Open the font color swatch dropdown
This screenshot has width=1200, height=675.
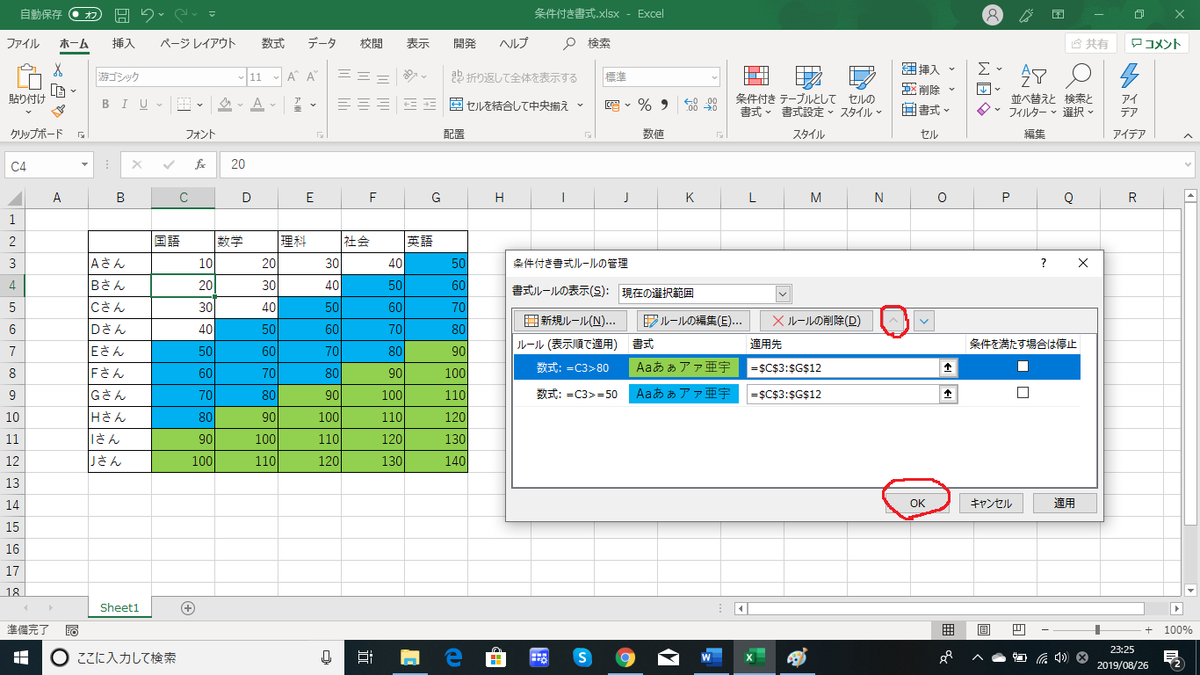pyautogui.click(x=272, y=104)
